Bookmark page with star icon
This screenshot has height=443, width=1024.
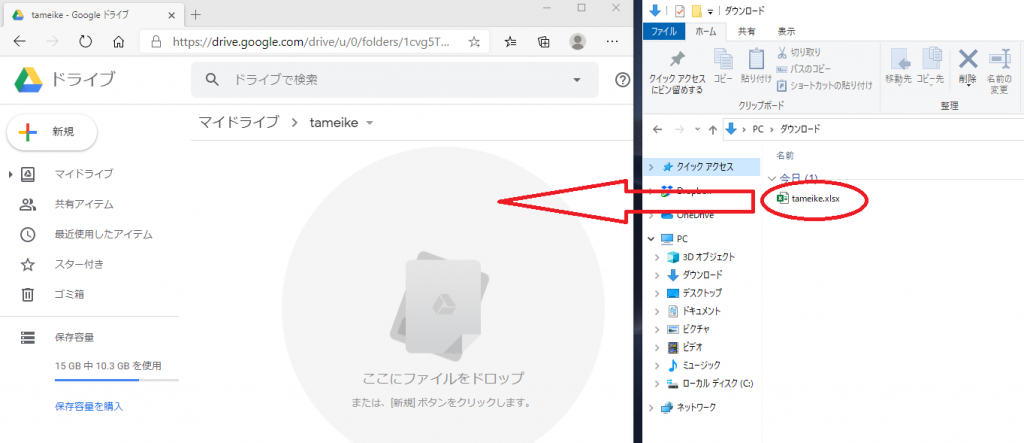[x=474, y=42]
